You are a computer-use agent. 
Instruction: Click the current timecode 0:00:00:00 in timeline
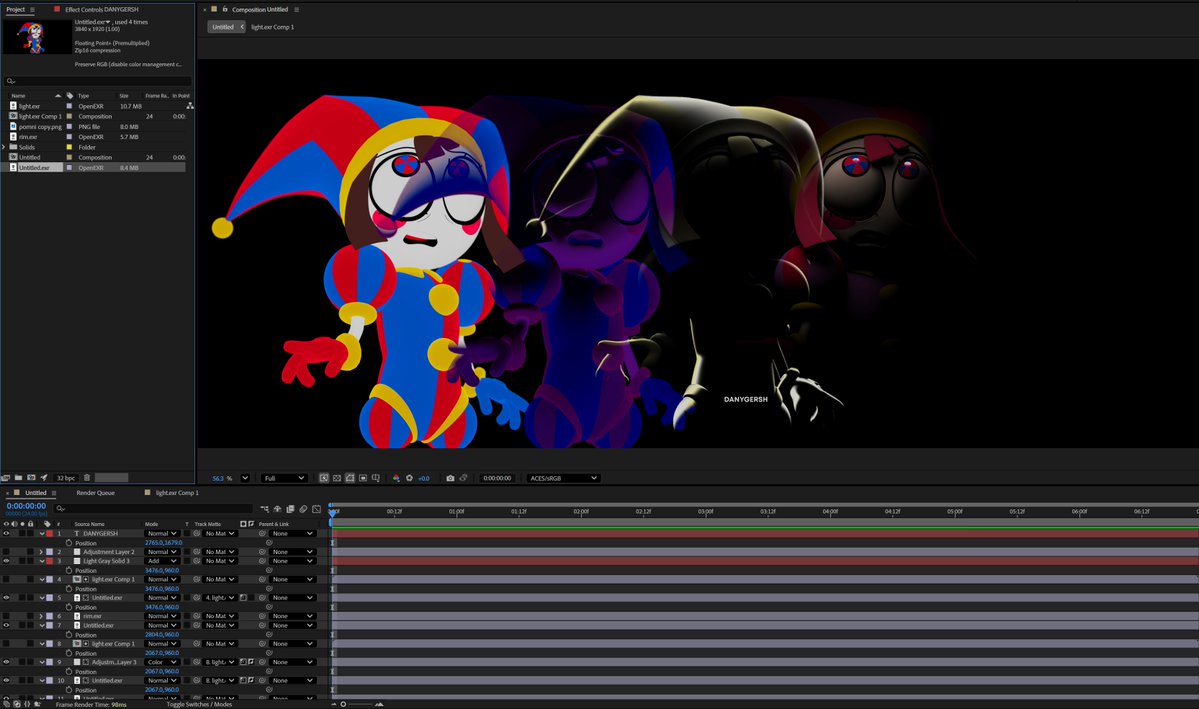pyautogui.click(x=26, y=506)
